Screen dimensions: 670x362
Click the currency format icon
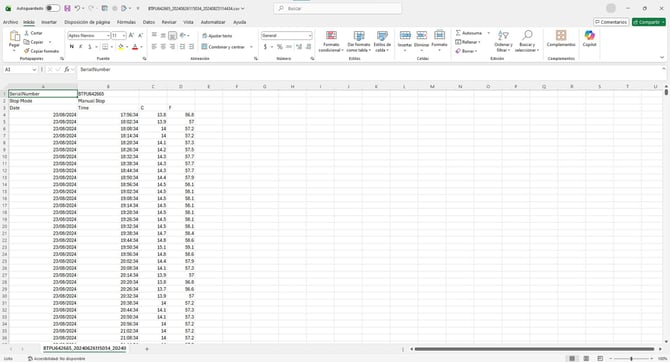[265, 47]
